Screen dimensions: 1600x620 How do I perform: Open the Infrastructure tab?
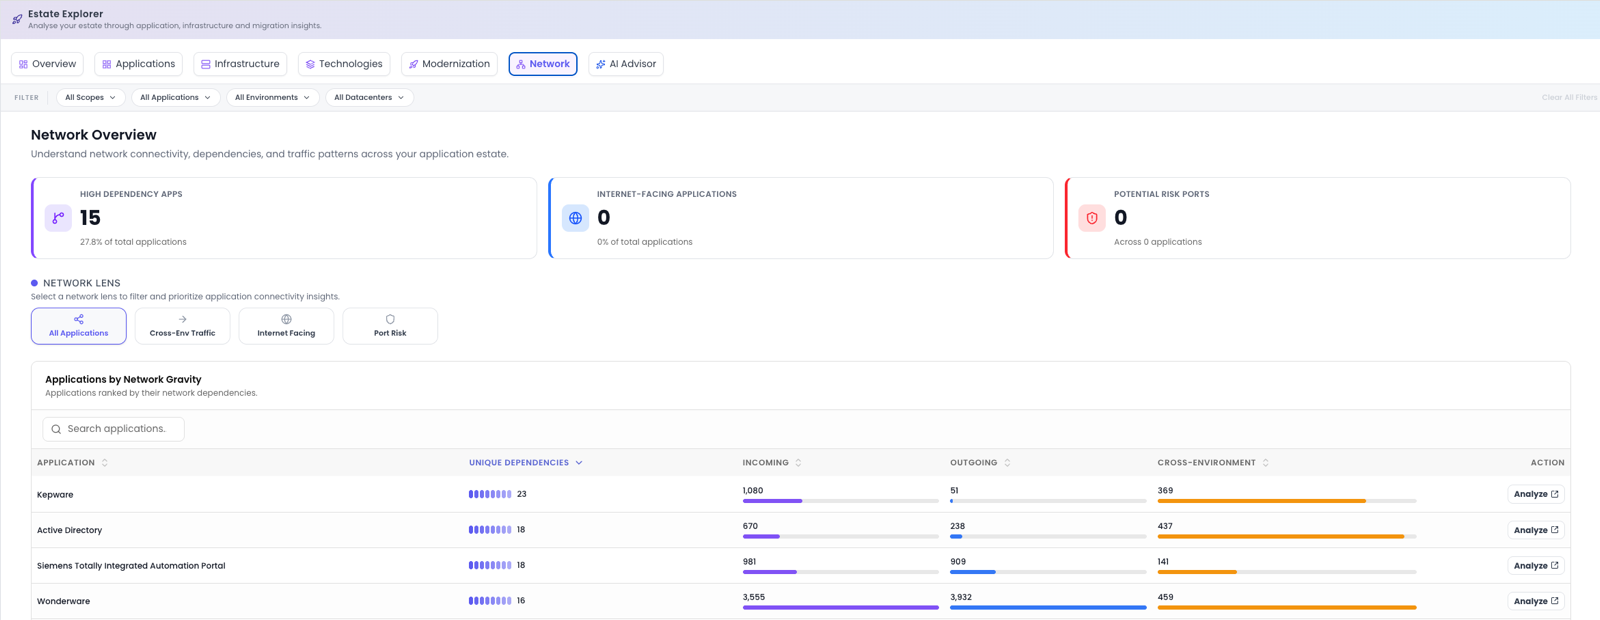coord(240,64)
